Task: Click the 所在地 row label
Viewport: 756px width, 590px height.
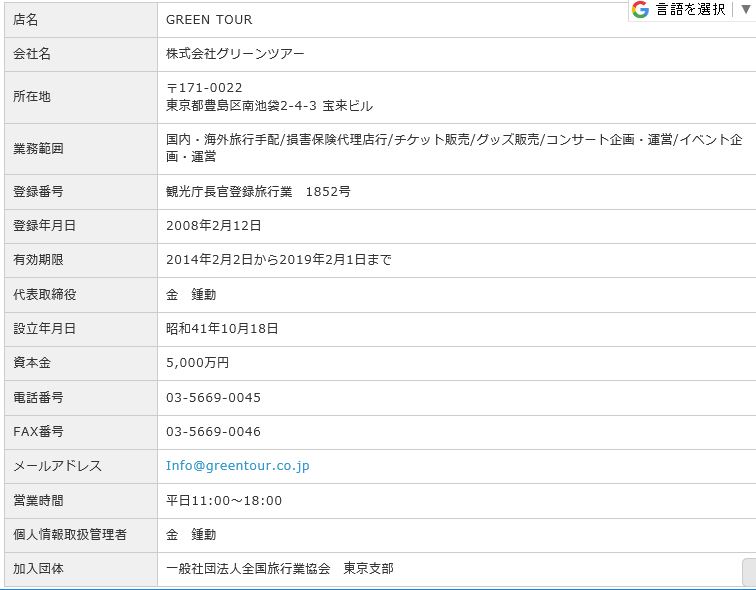Action: pyautogui.click(x=32, y=97)
